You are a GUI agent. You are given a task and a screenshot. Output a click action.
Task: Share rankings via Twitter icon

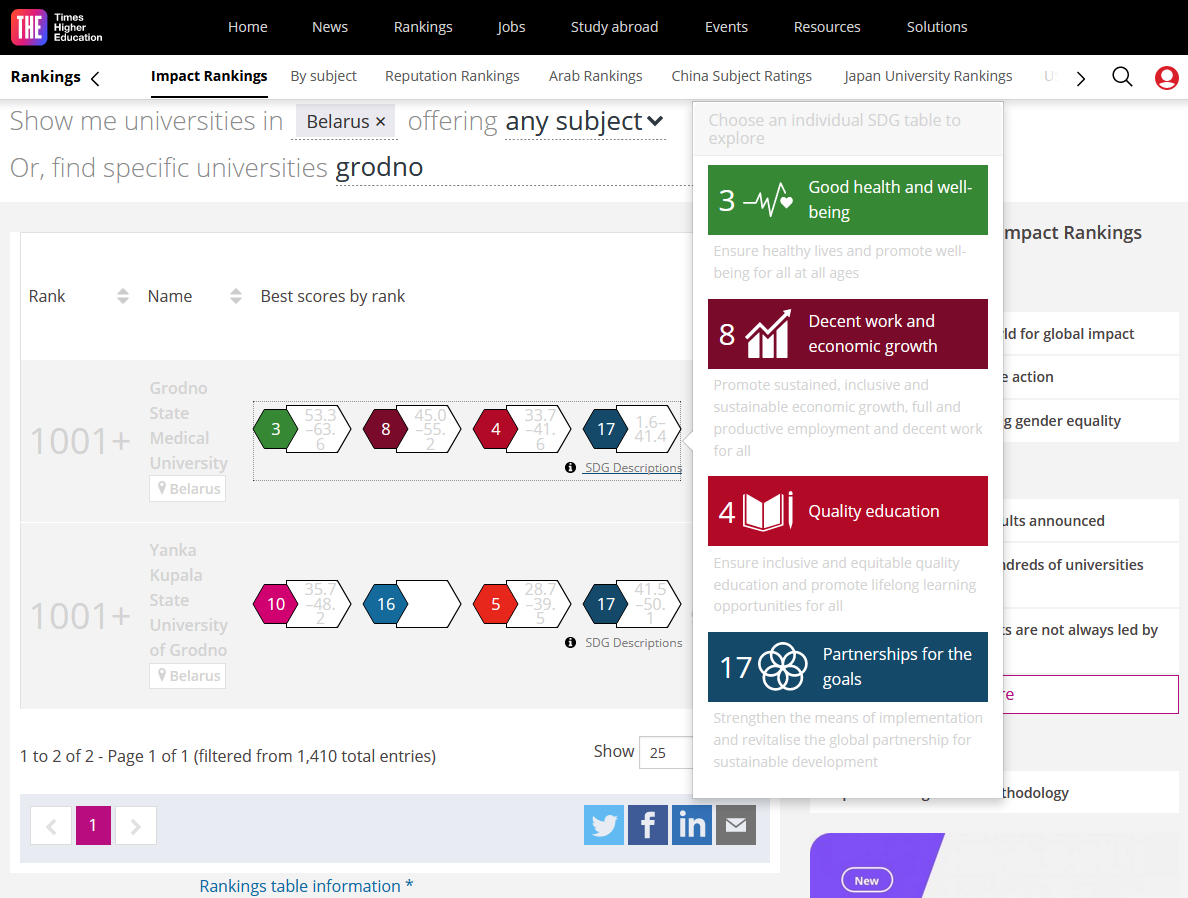tap(604, 825)
